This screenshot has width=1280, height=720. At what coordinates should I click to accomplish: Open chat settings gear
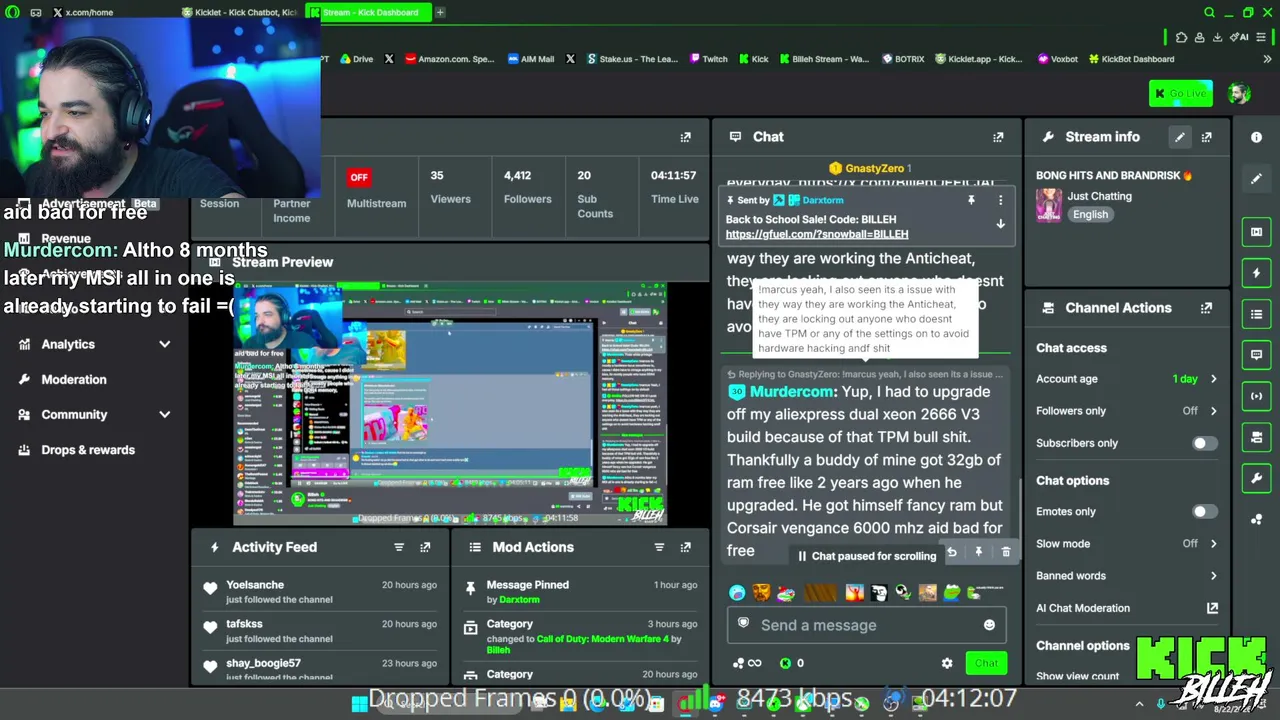tap(947, 663)
